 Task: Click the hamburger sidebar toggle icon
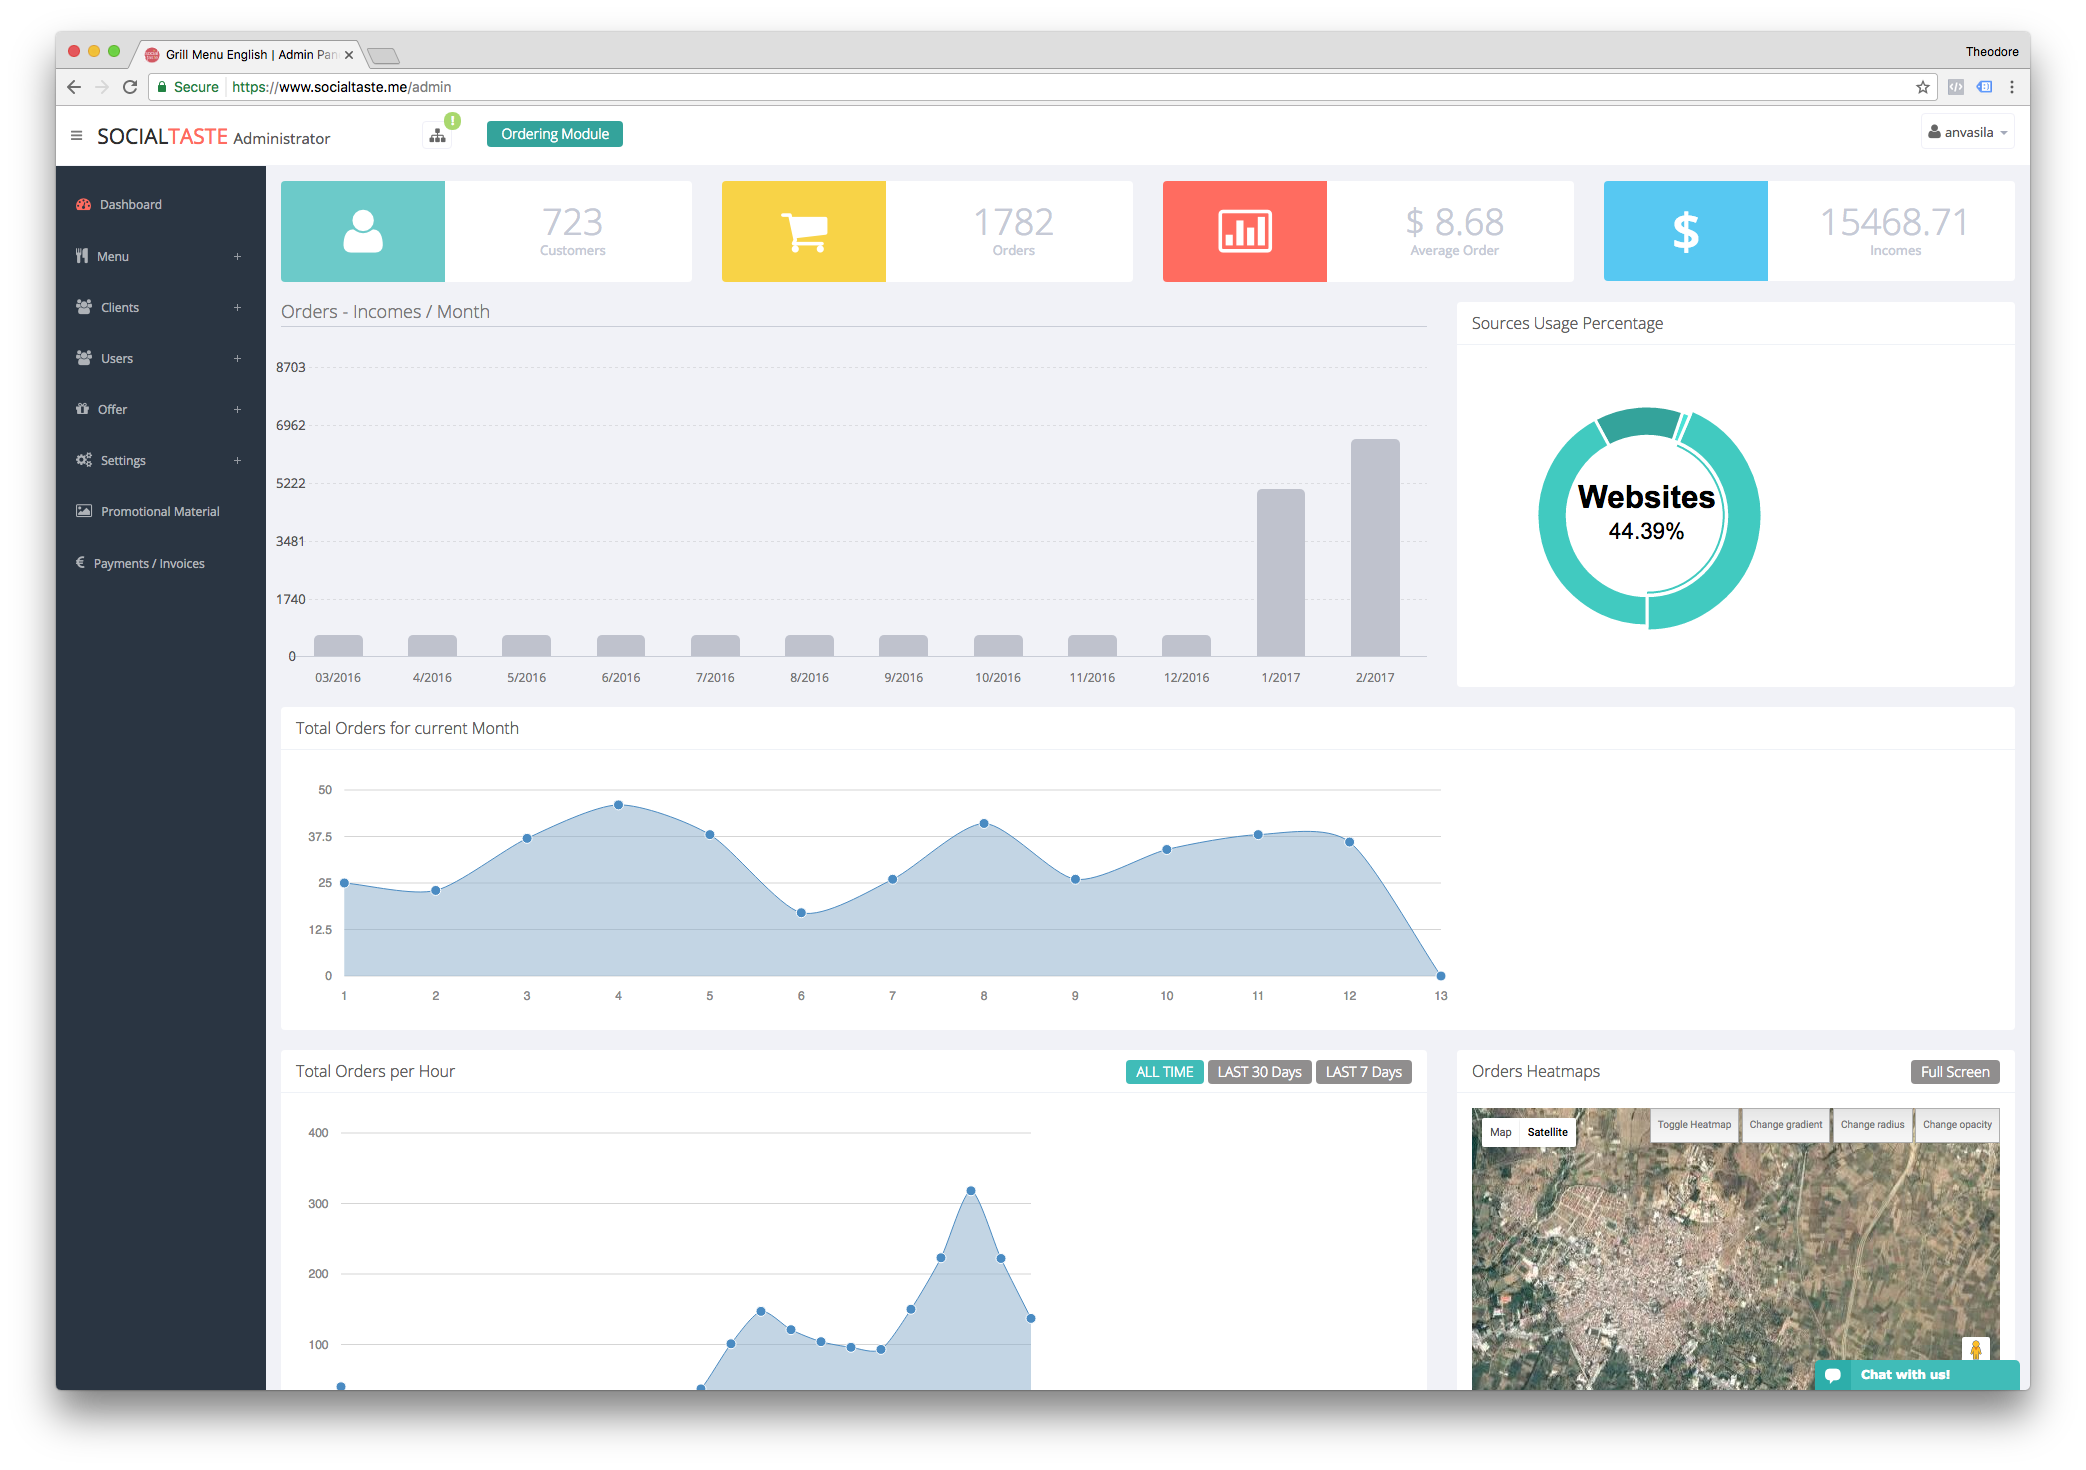pyautogui.click(x=76, y=135)
